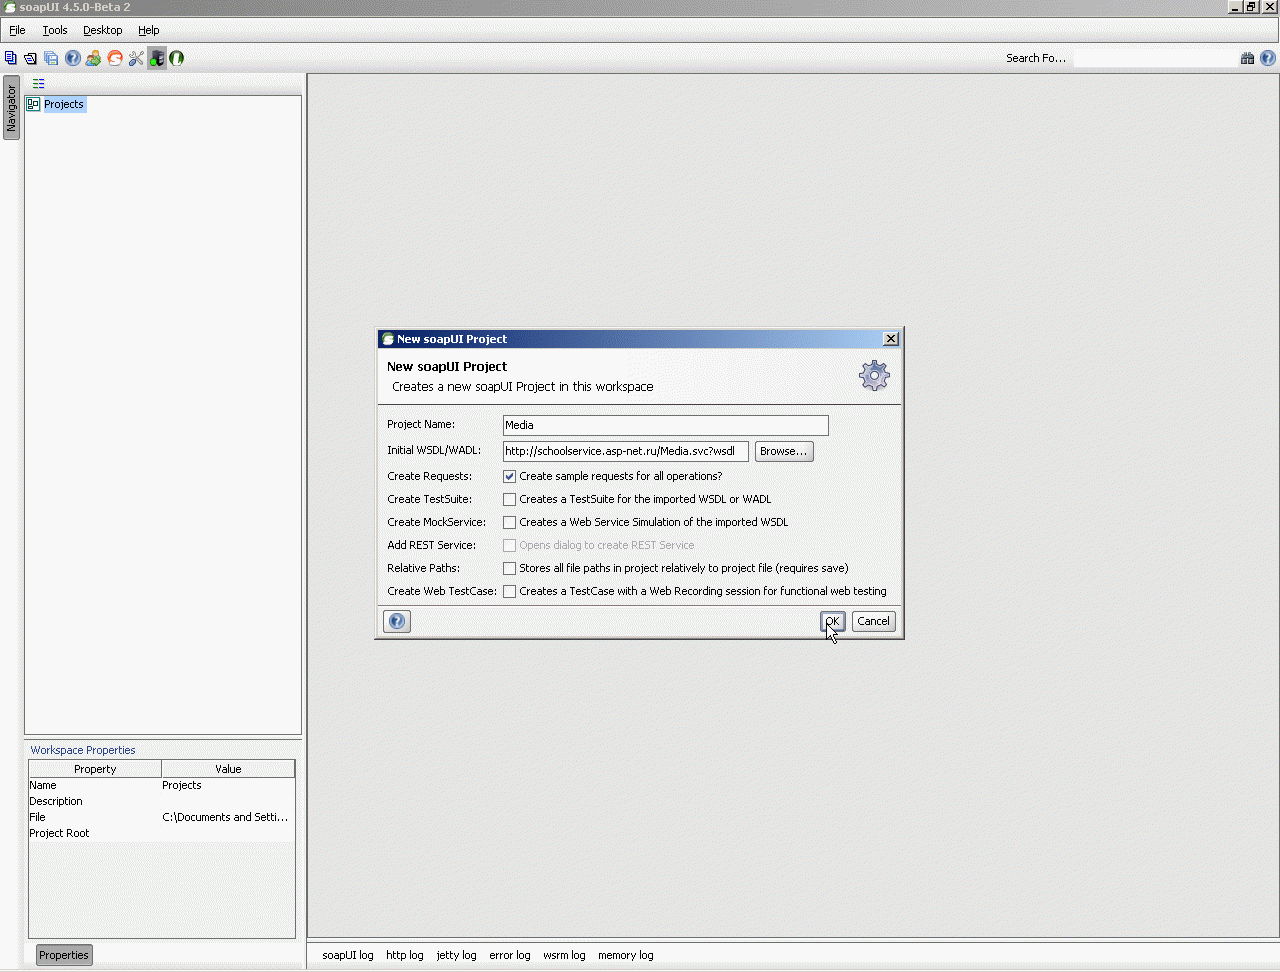The height and width of the screenshot is (972, 1280).
Task: Click the green loadUI toolbar icon
Action: (177, 58)
